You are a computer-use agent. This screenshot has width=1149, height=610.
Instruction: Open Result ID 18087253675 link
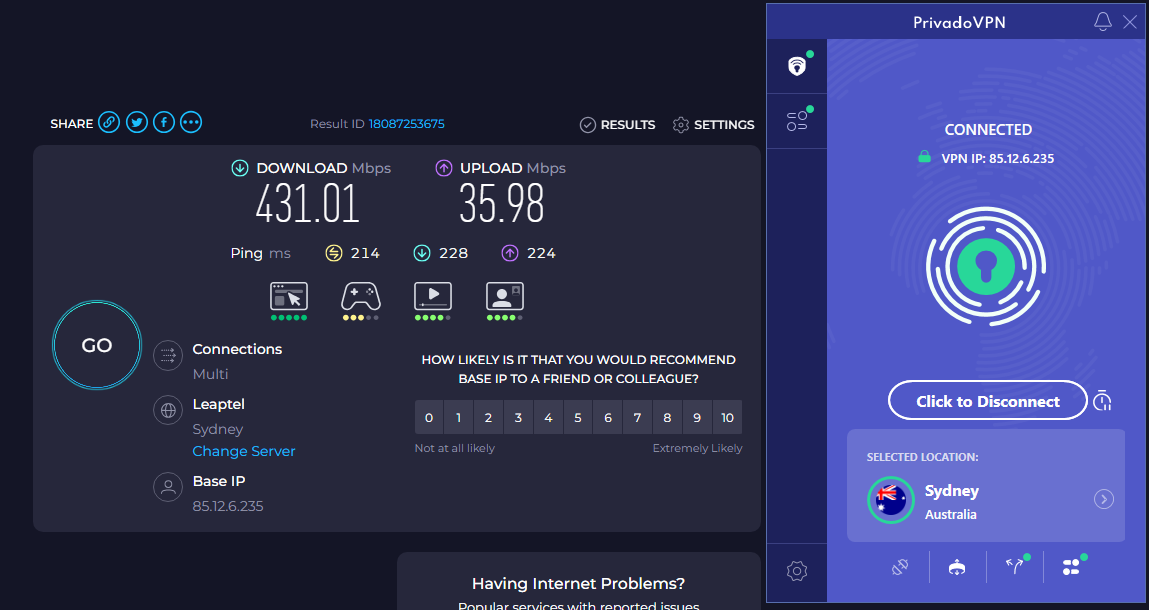point(406,124)
